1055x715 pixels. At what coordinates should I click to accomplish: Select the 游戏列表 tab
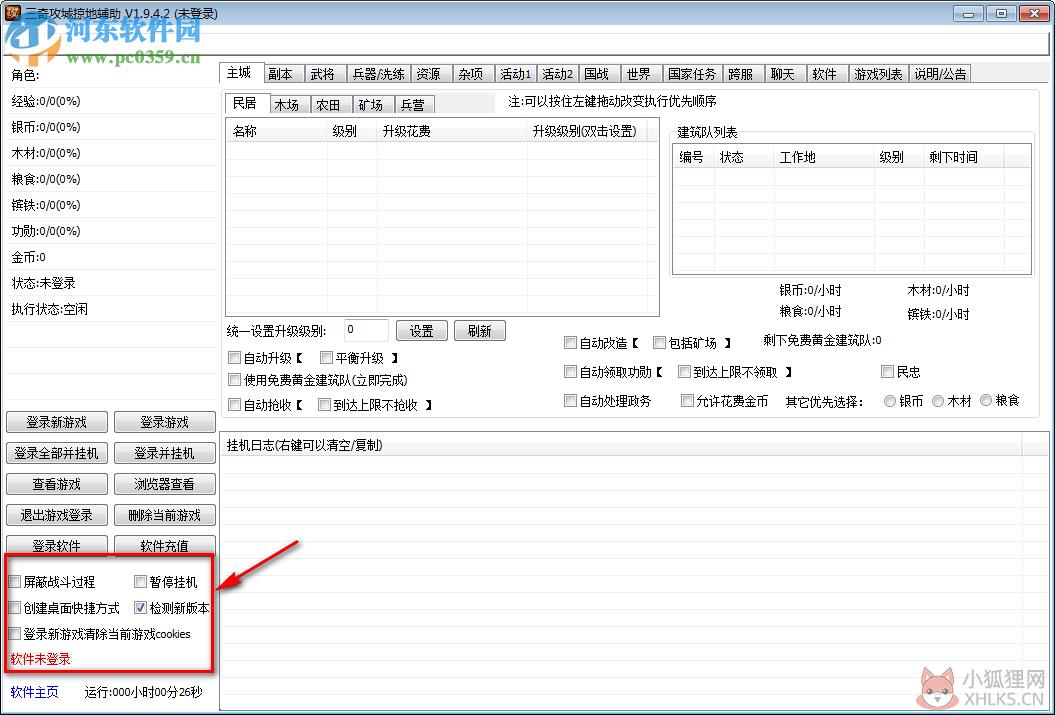coord(879,74)
